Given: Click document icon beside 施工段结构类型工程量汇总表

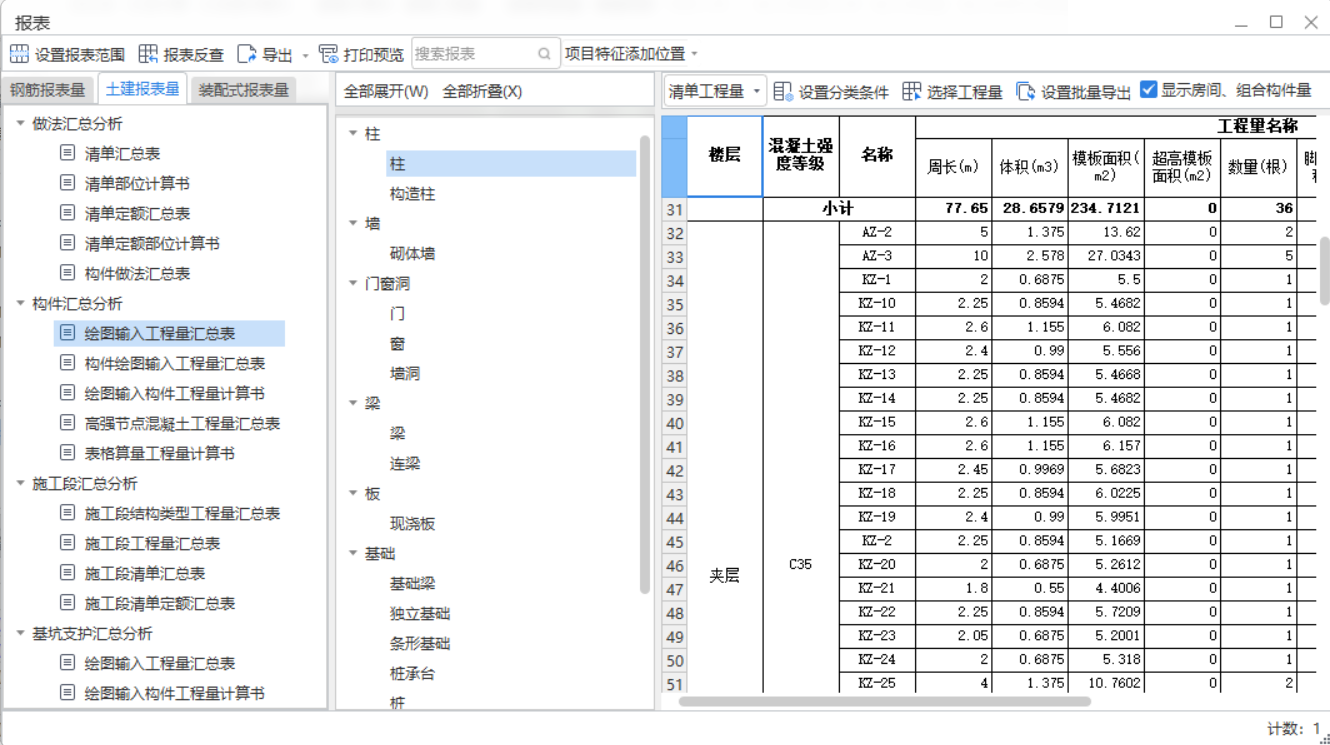Looking at the screenshot, I should tap(67, 513).
